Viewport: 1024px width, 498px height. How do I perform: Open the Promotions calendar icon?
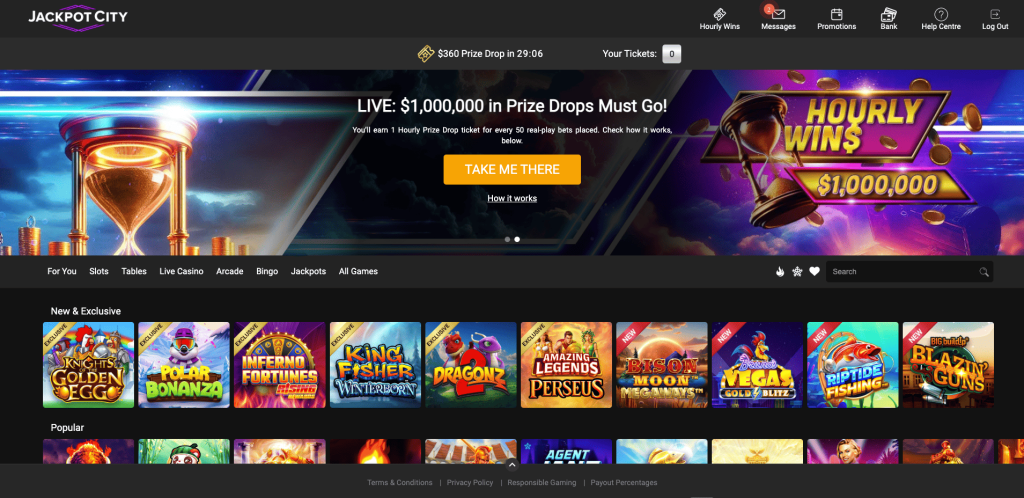(837, 14)
